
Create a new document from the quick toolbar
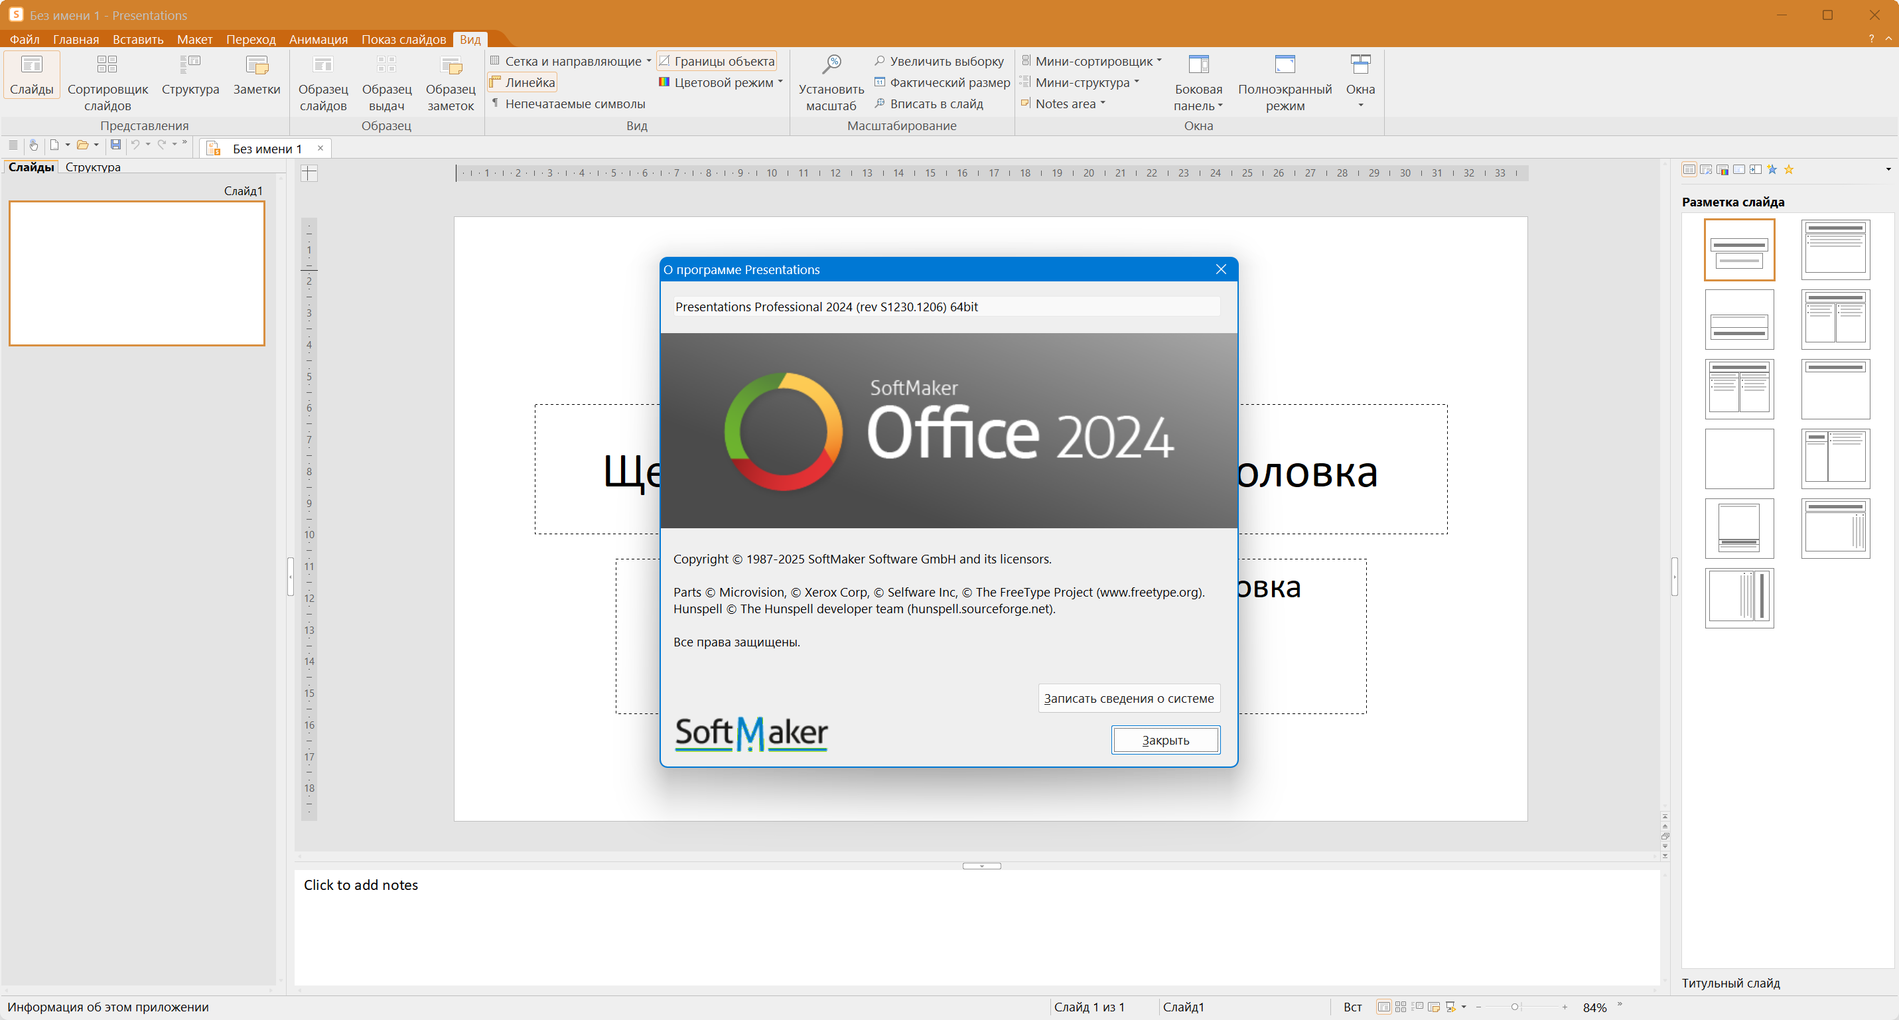click(x=55, y=145)
